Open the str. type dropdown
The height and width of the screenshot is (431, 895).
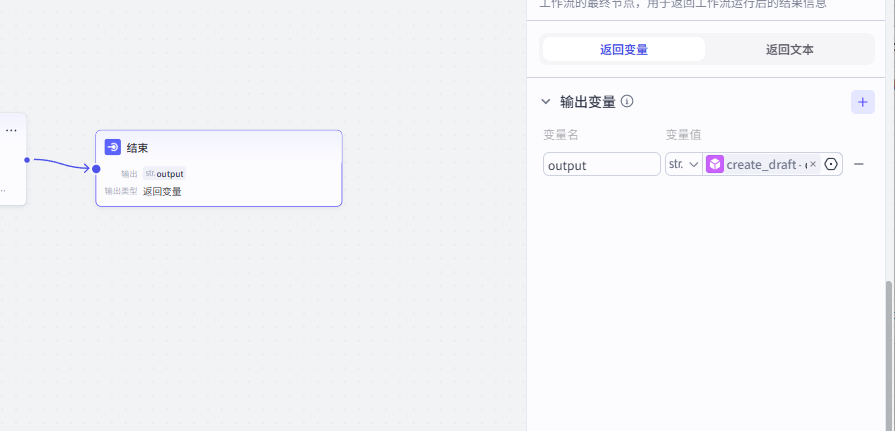pyautogui.click(x=683, y=164)
